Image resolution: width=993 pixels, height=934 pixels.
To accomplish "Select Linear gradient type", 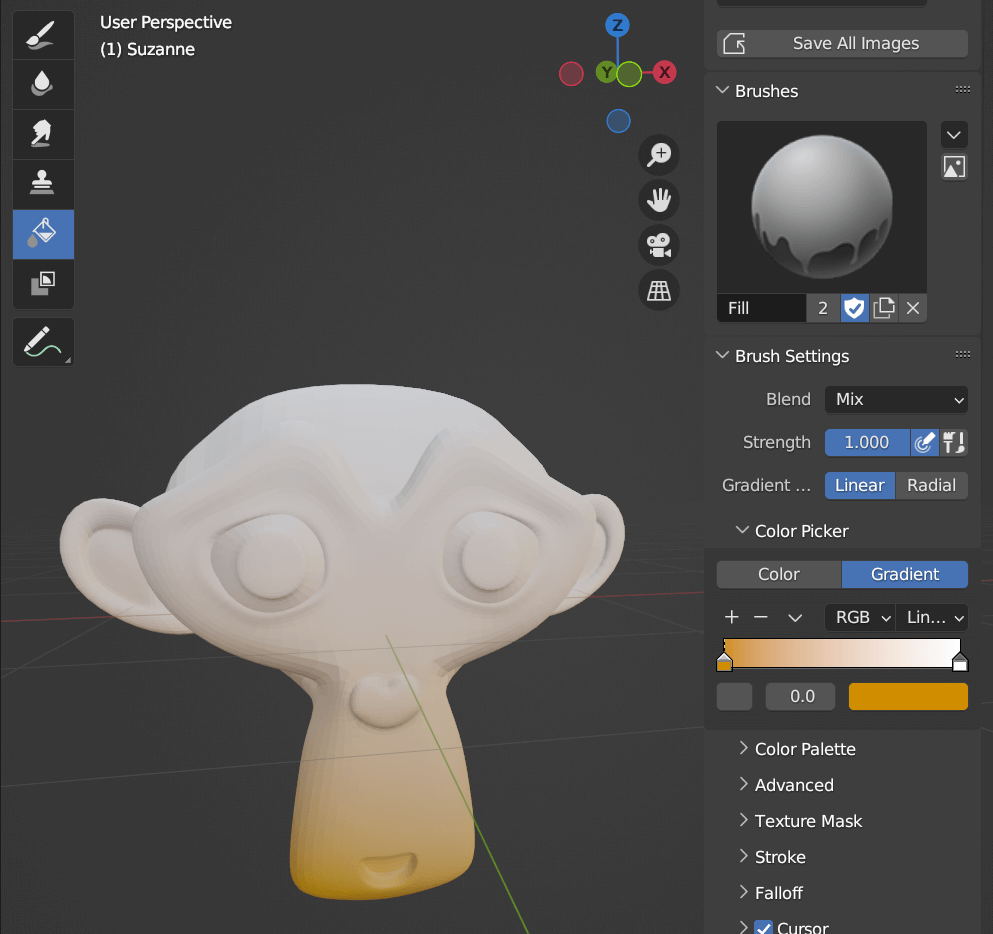I will 859,486.
